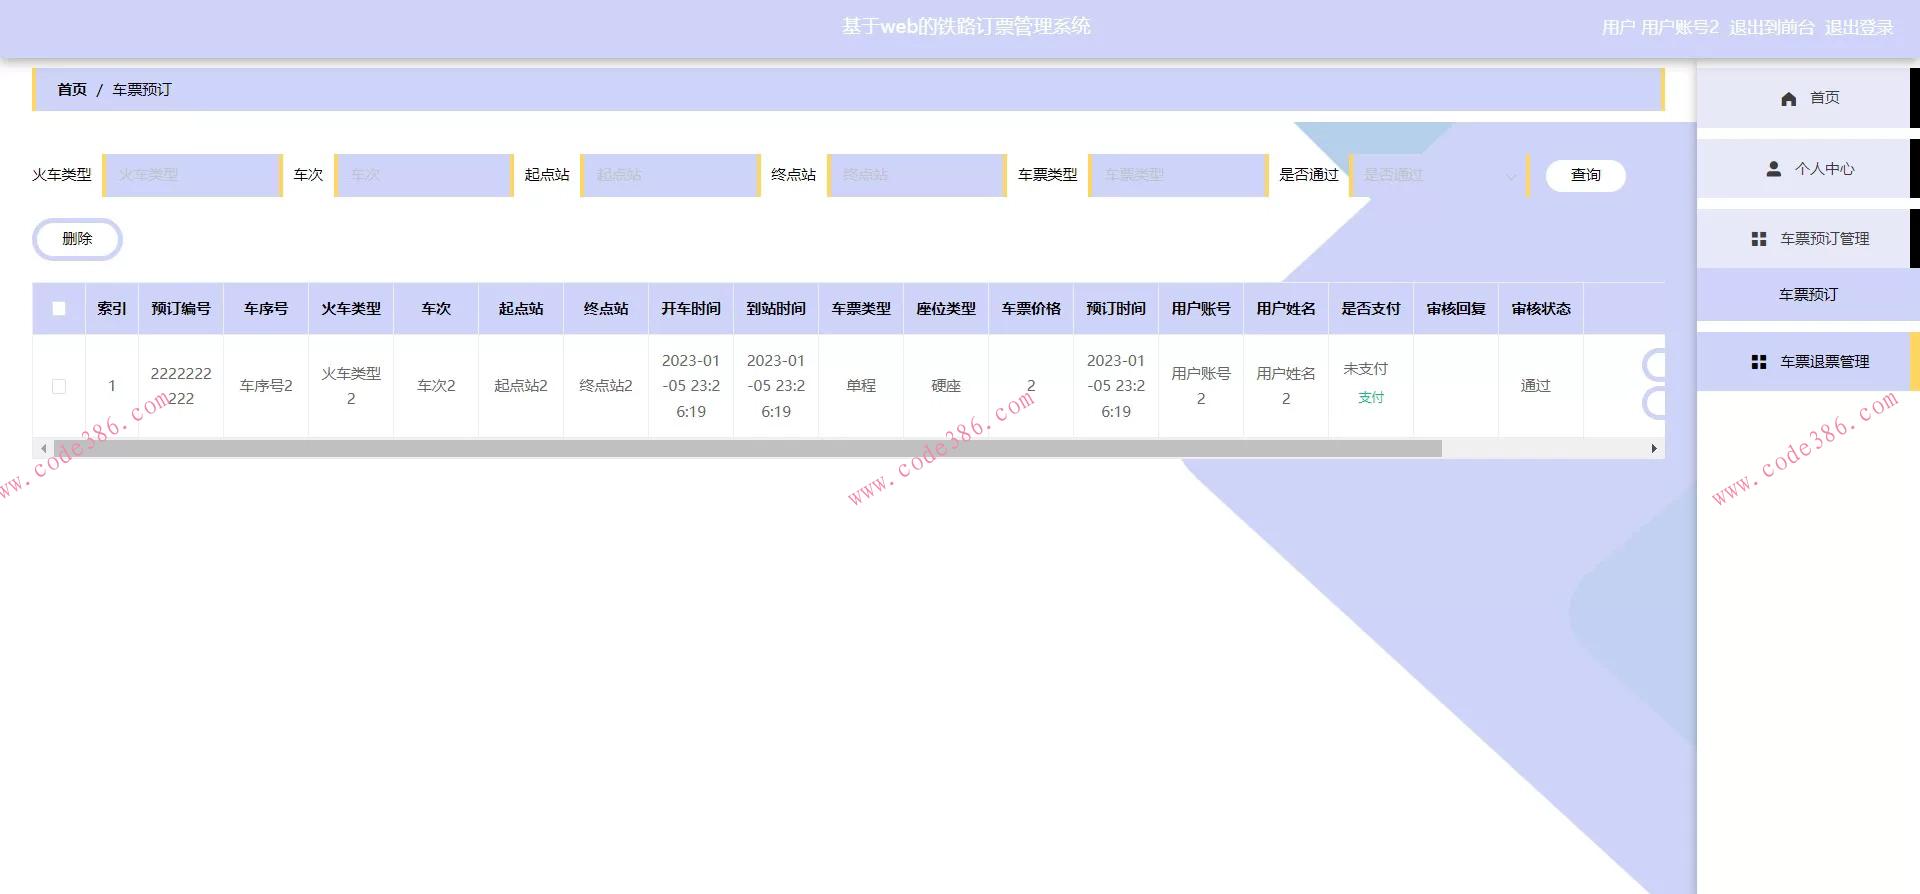
Task: Click the left arrow of the horizontal scrollbar
Action: (42, 449)
